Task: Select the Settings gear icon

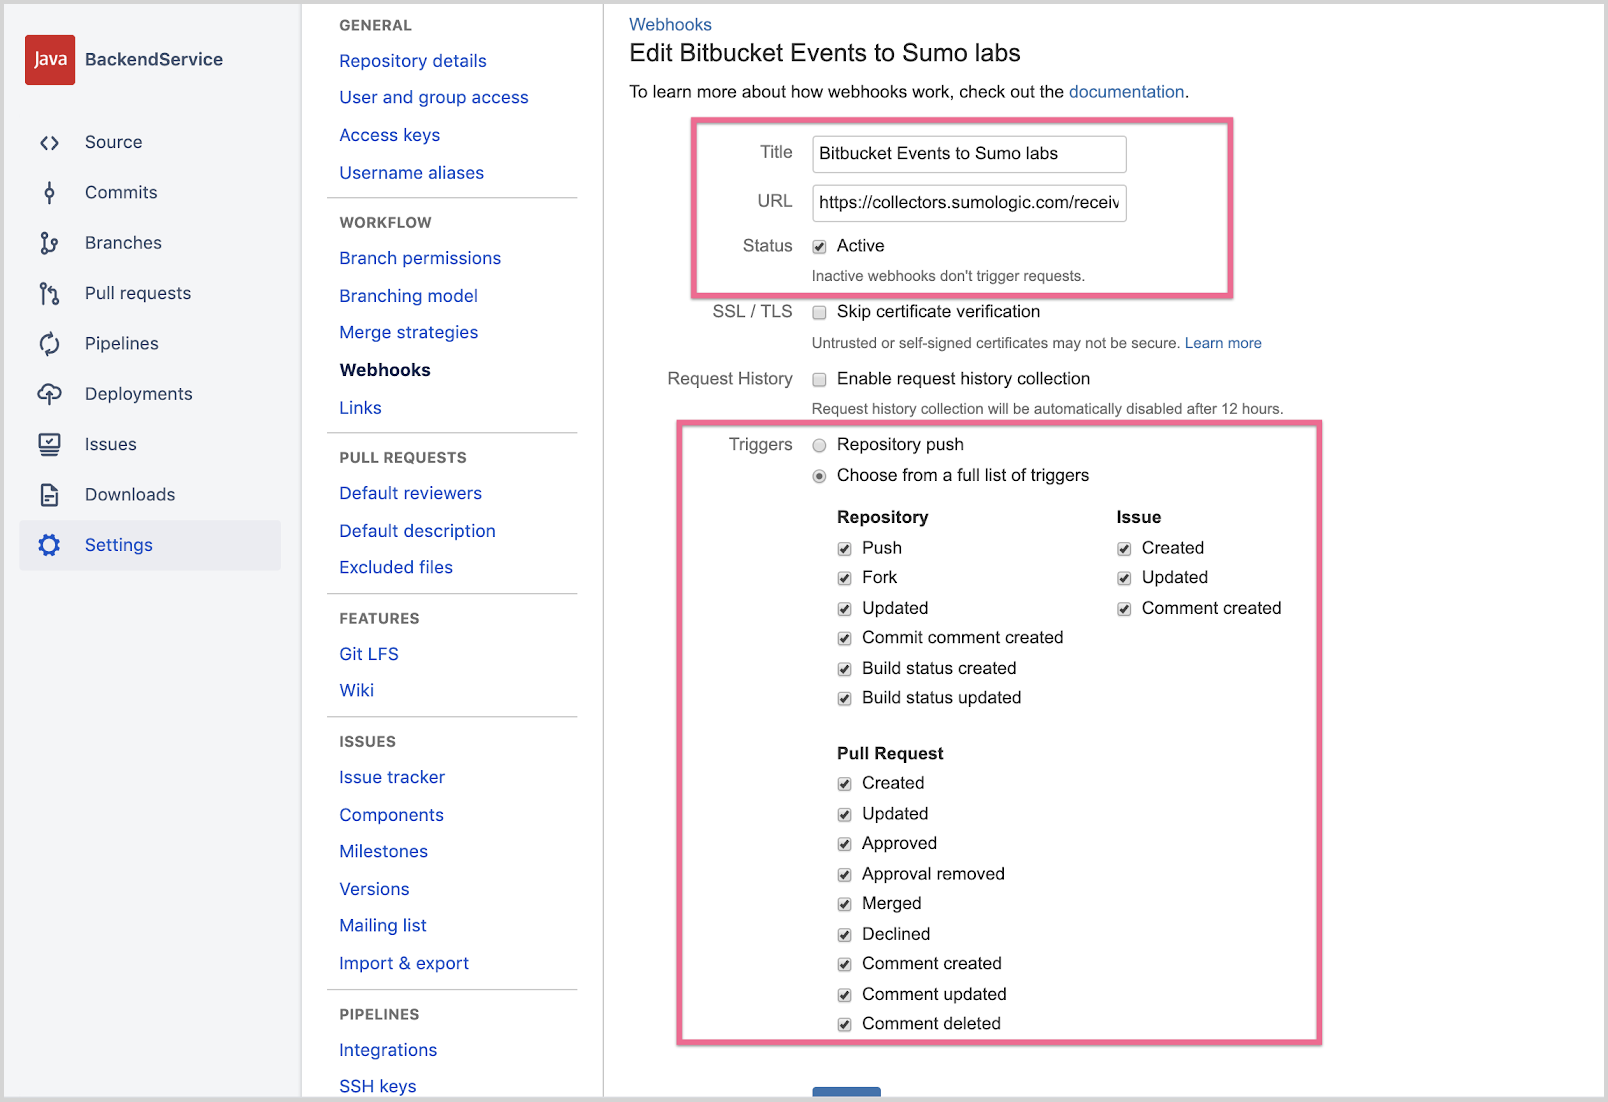Action: pyautogui.click(x=49, y=545)
